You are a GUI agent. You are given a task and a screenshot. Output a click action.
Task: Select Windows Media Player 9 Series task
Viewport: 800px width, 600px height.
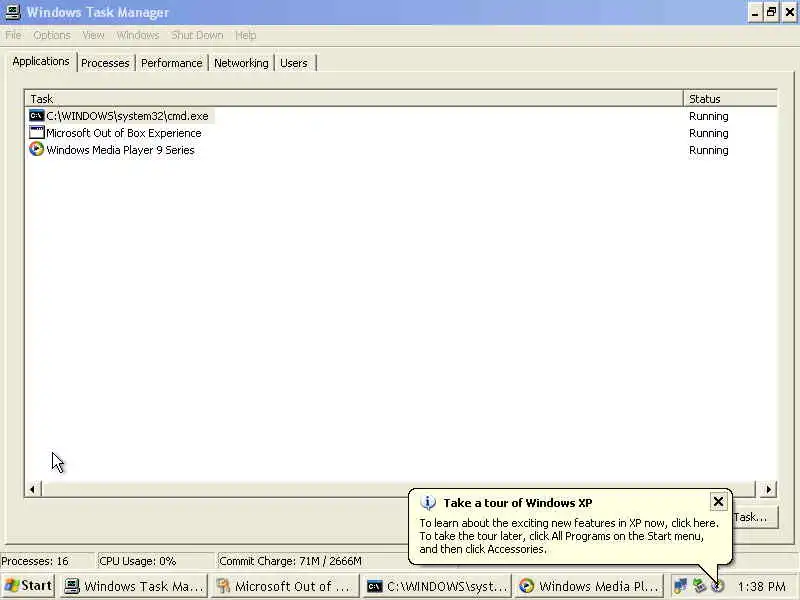pyautogui.click(x=120, y=150)
